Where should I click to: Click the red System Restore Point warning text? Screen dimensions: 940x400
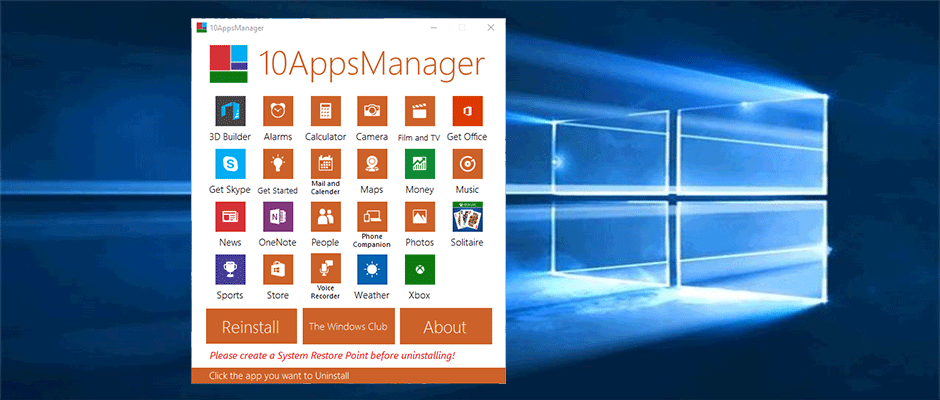point(332,356)
